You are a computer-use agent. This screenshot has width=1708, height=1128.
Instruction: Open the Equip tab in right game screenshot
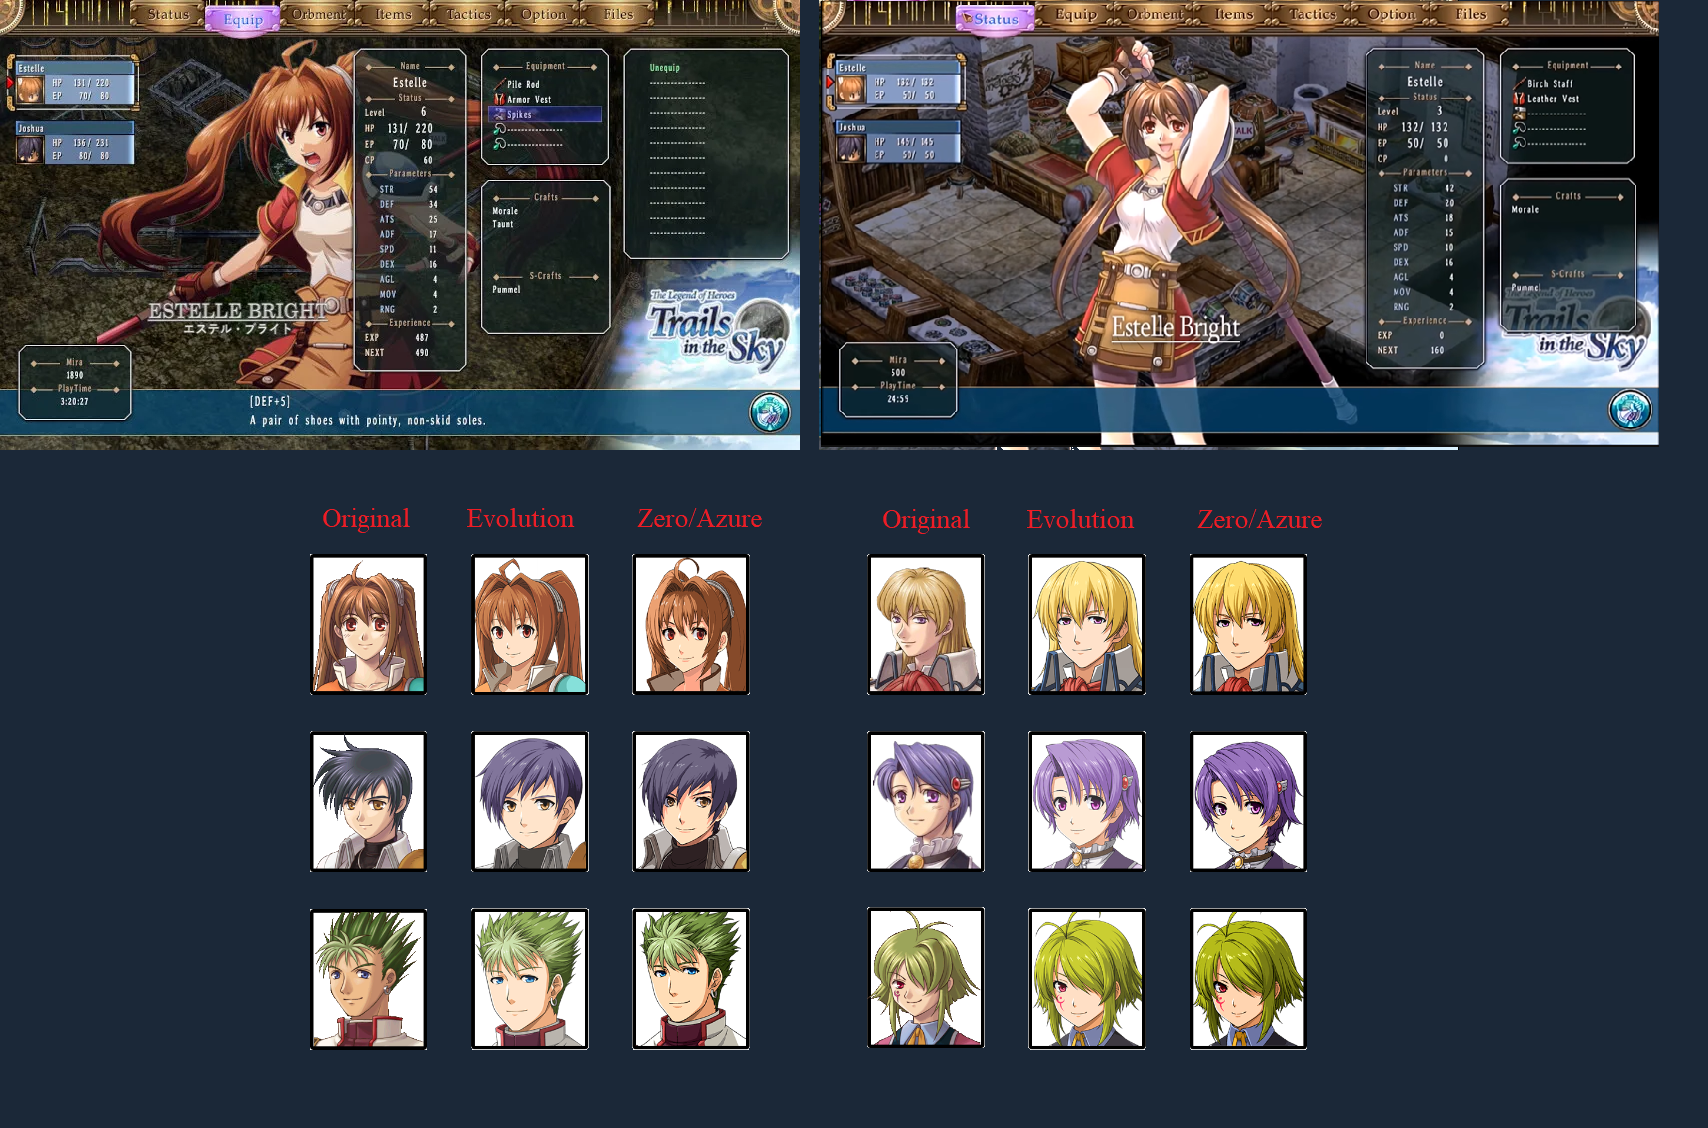pyautogui.click(x=1076, y=14)
